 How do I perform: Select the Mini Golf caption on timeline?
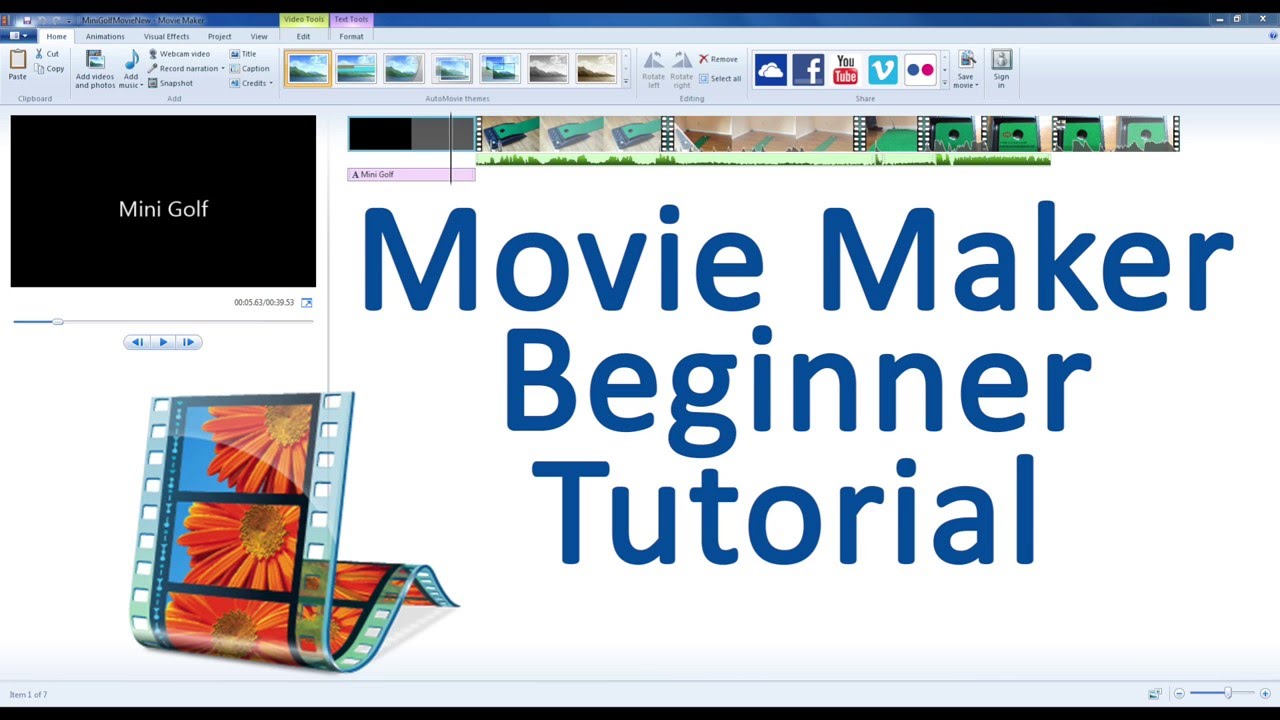coord(411,174)
